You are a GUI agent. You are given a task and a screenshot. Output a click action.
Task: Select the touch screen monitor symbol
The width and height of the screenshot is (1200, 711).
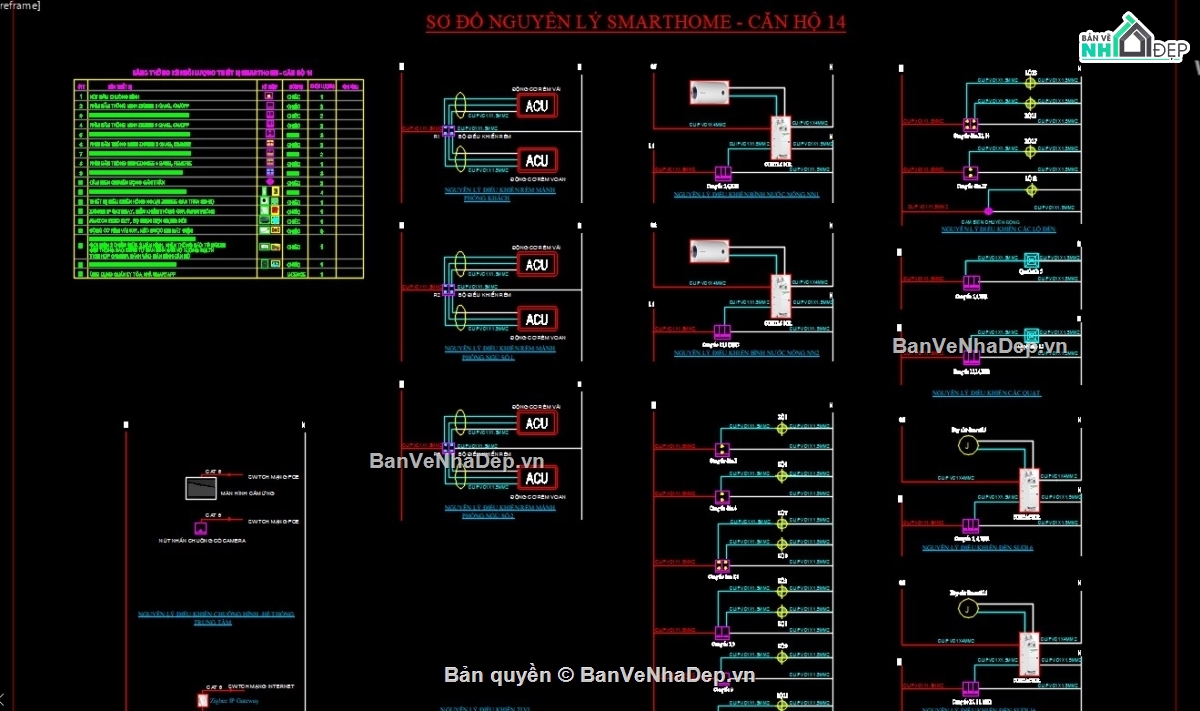click(x=200, y=489)
